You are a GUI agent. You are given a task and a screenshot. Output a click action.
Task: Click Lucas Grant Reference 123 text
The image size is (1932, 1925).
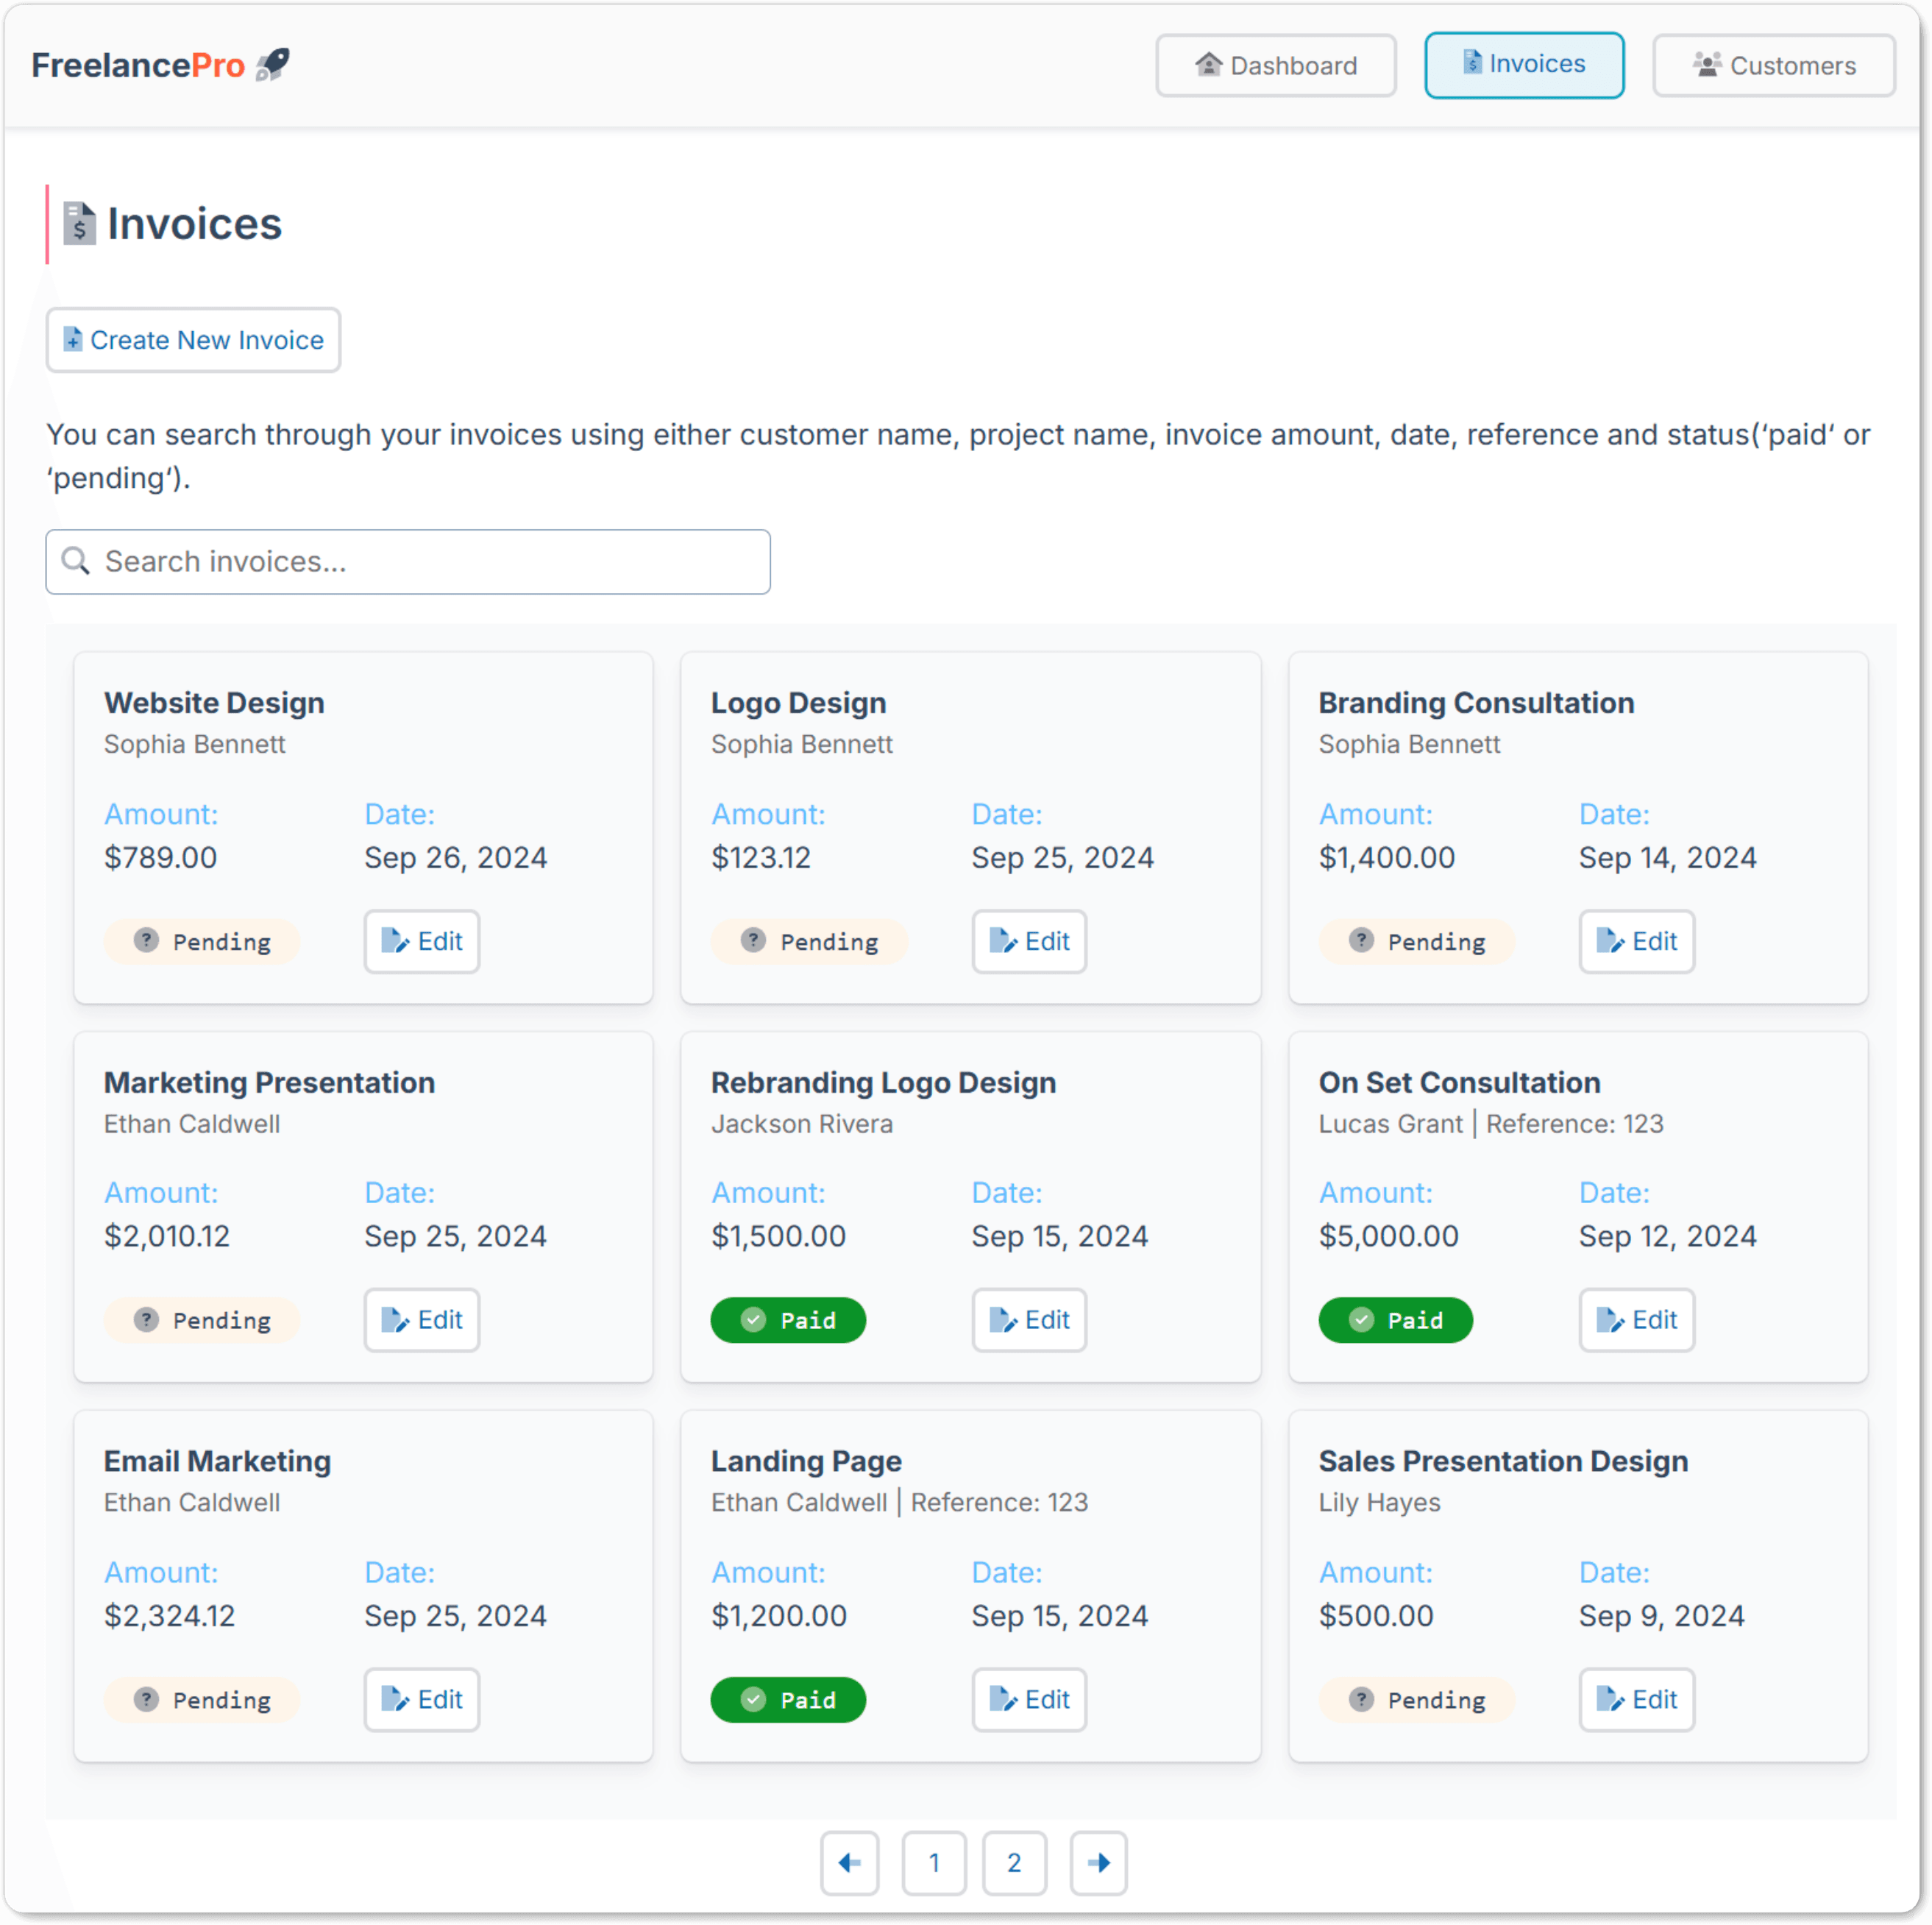click(1490, 1124)
